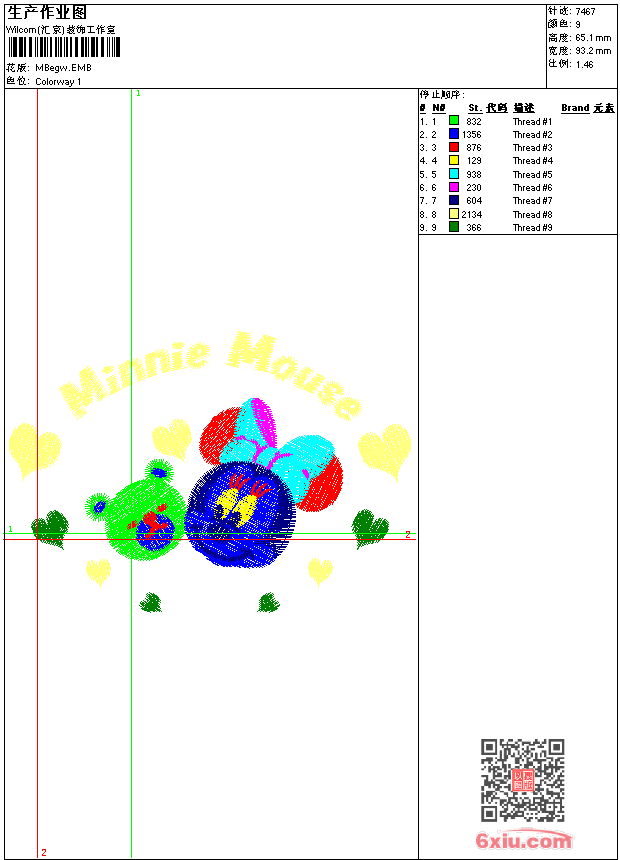The image size is (620, 860).
Task: Click the 'Colorway 1' label
Action: (58, 82)
